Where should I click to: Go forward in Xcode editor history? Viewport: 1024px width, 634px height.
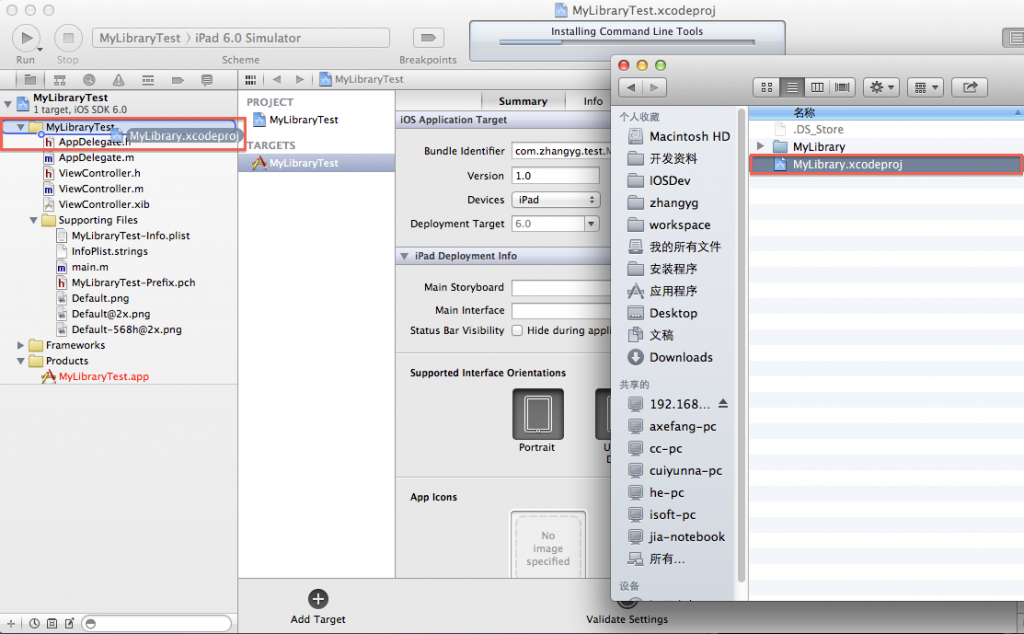click(x=300, y=80)
